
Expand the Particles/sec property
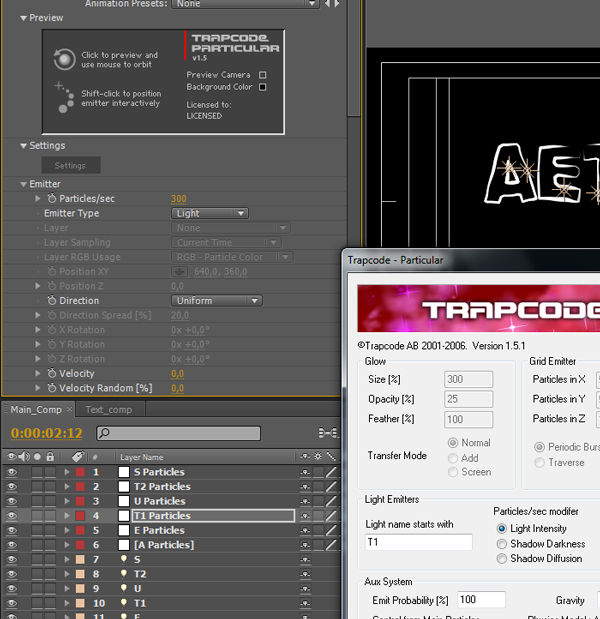(x=38, y=198)
